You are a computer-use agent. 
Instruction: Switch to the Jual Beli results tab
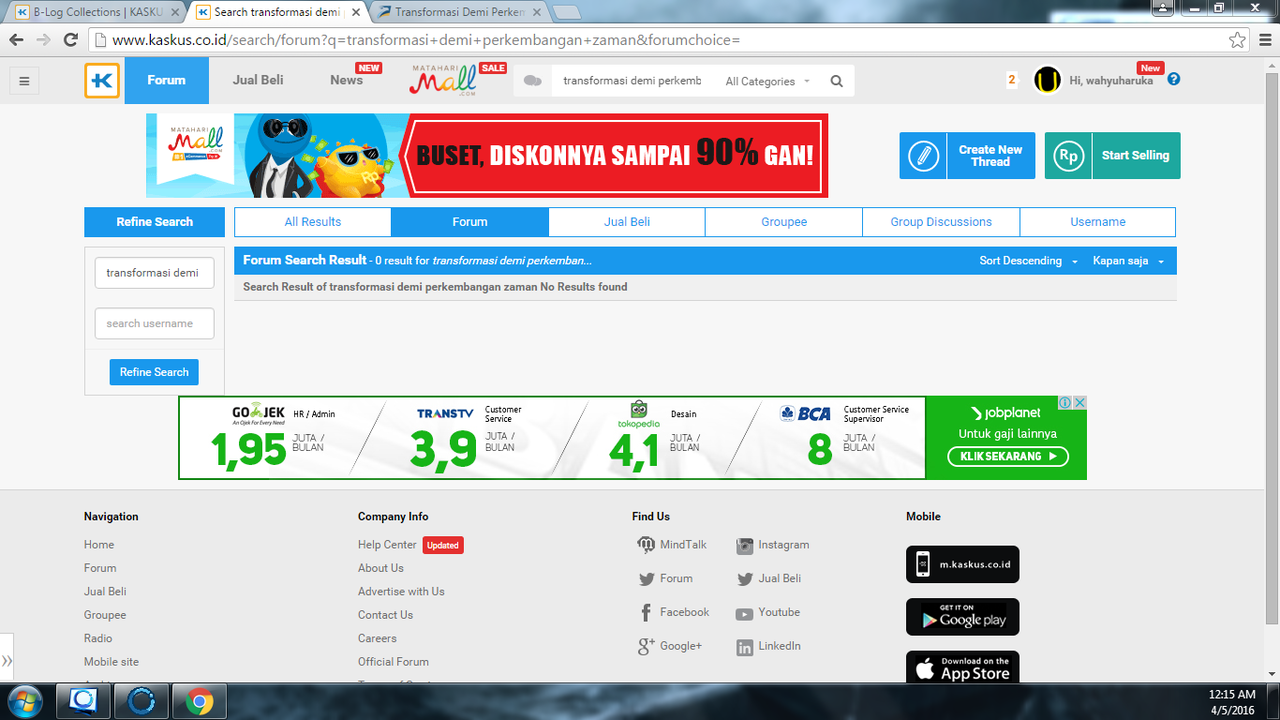(627, 222)
